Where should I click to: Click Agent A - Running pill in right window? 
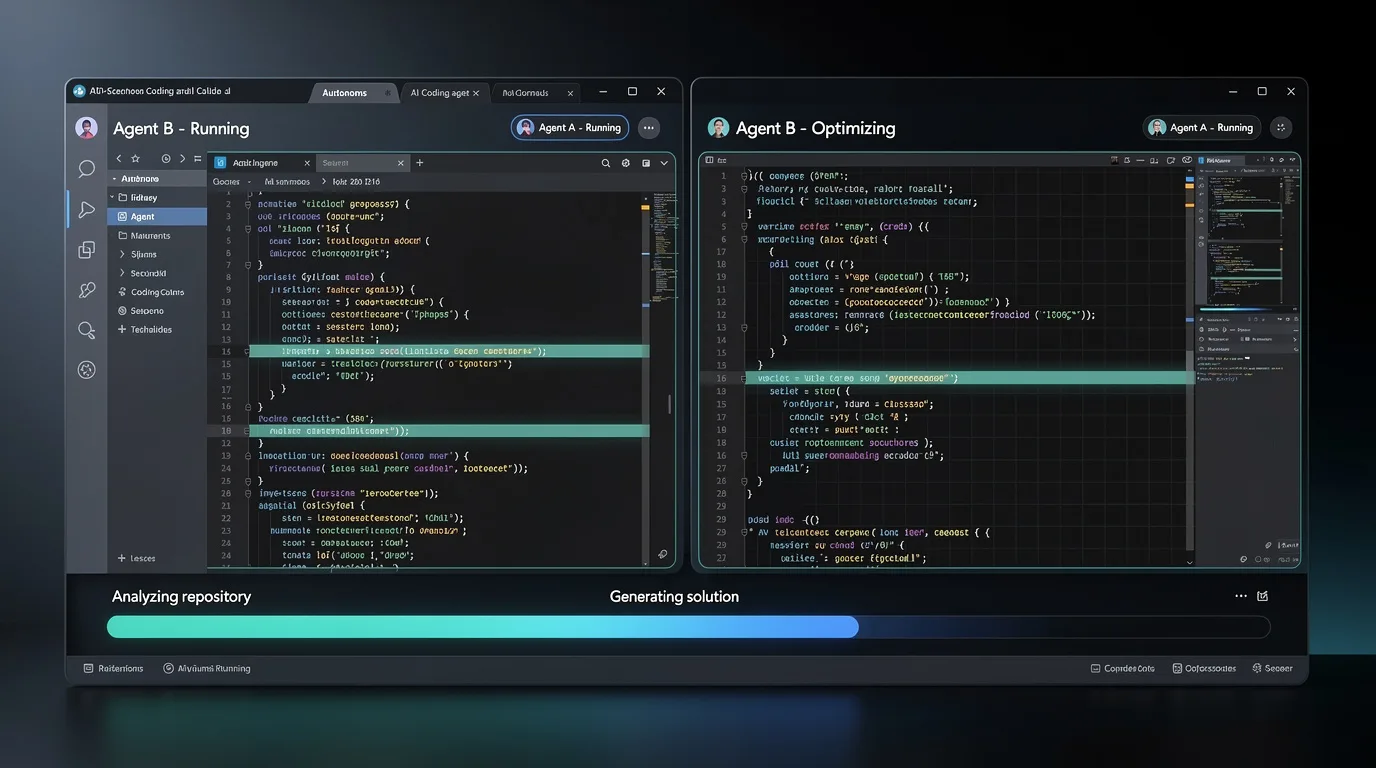click(1203, 127)
